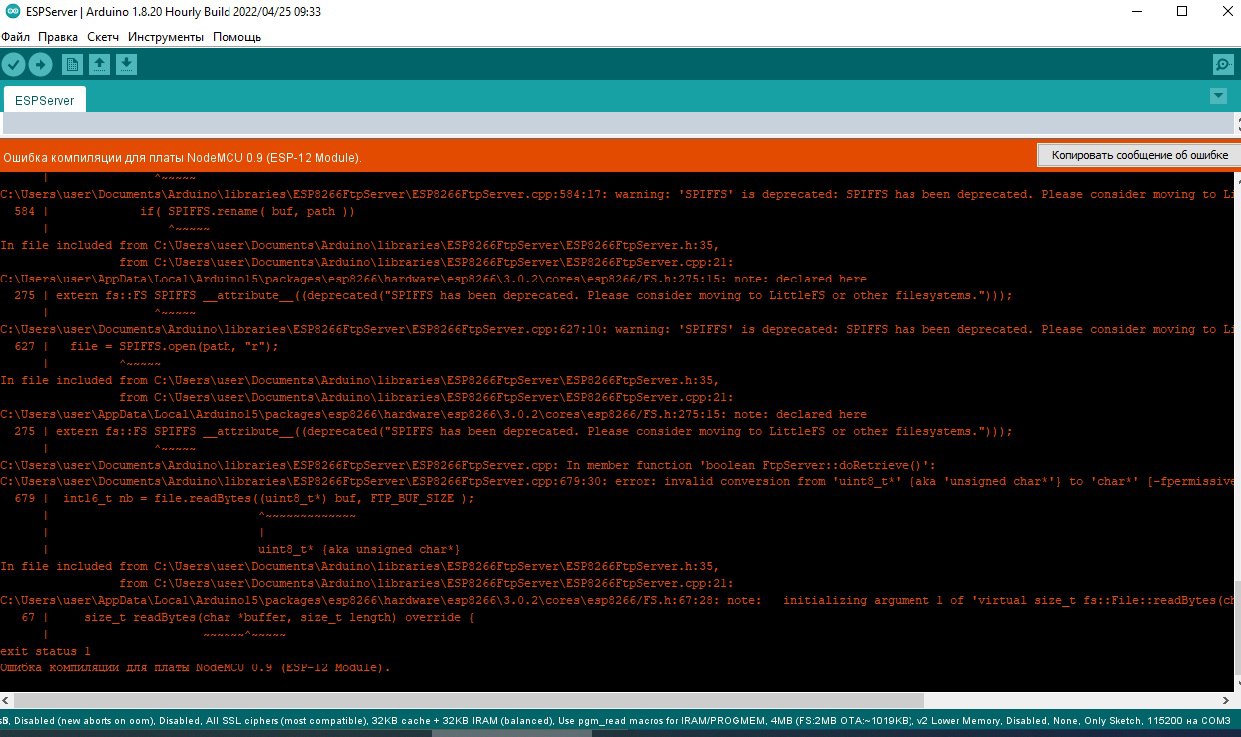Click Копировать сообщение об ошибке button

tap(1138, 155)
